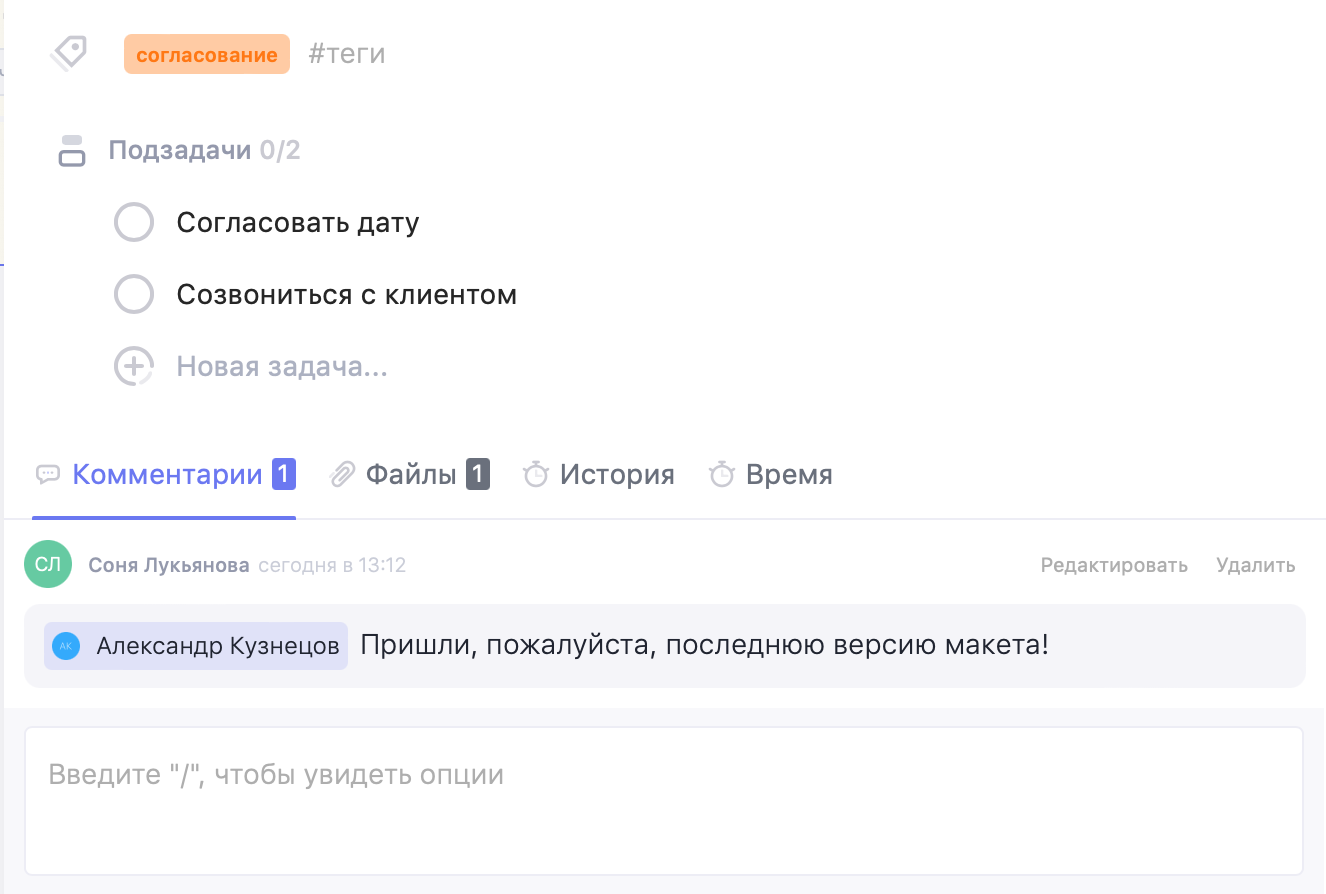Mark Созвониться с клиентом as done

pos(134,294)
